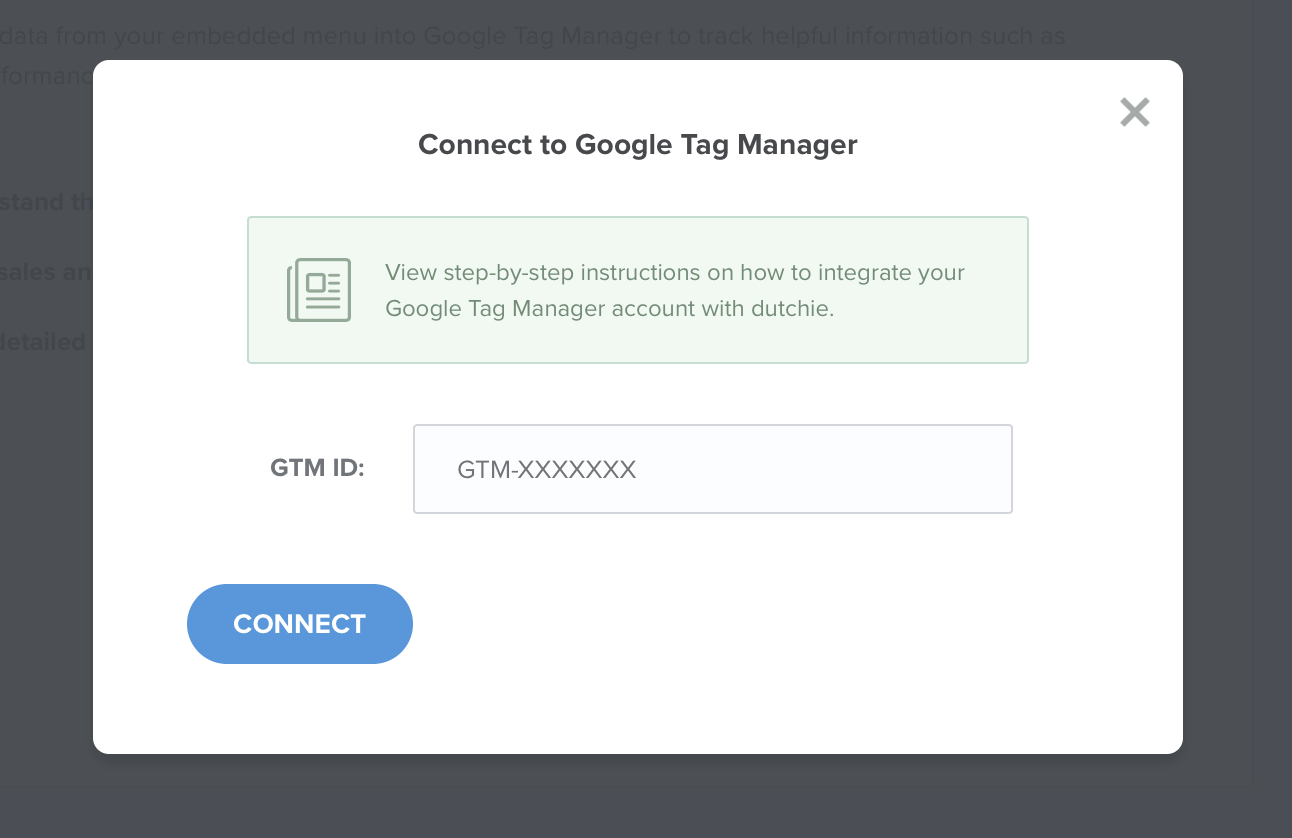1292x838 pixels.
Task: Click the 'Google Tag Manager' words in the title
Action: tap(716, 145)
